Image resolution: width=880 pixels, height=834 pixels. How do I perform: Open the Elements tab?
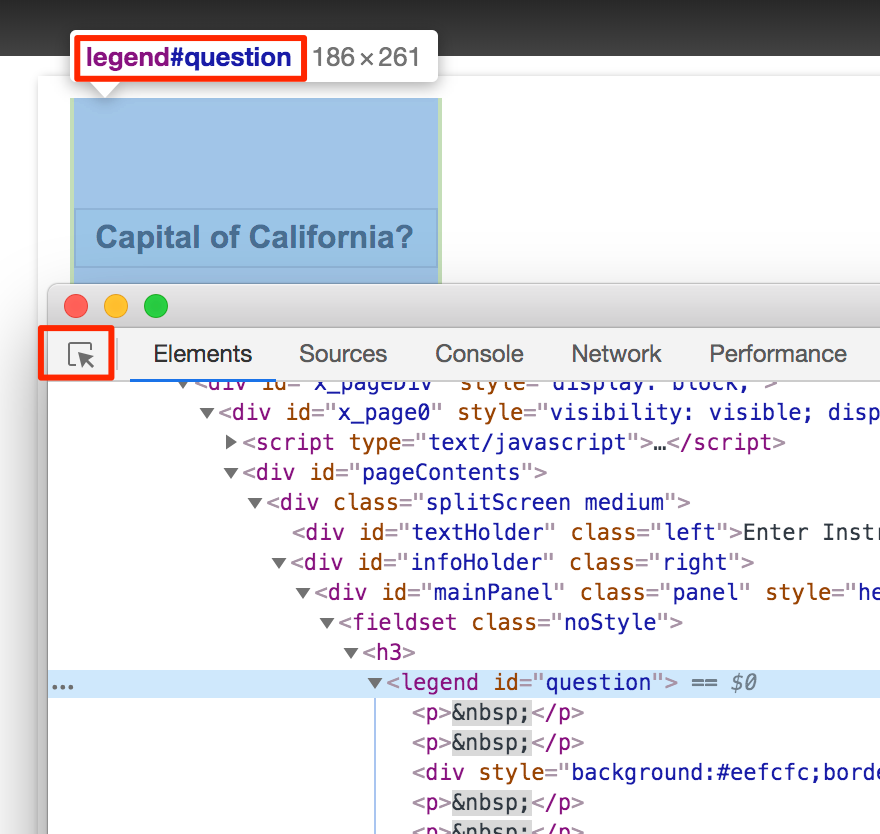tap(203, 354)
